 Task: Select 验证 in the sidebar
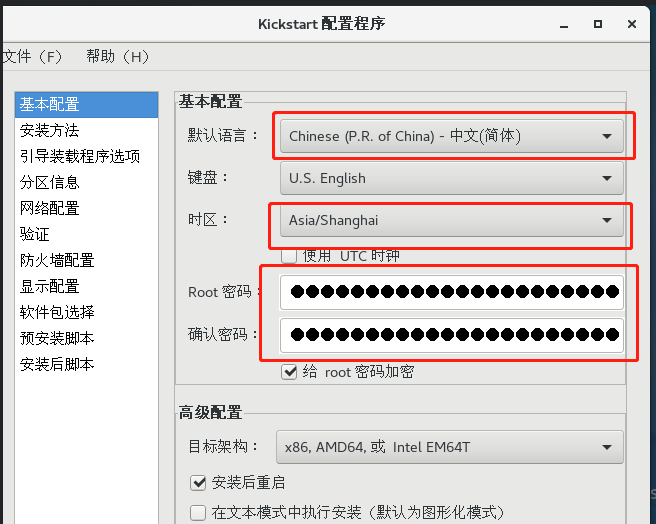pyautogui.click(x=87, y=234)
